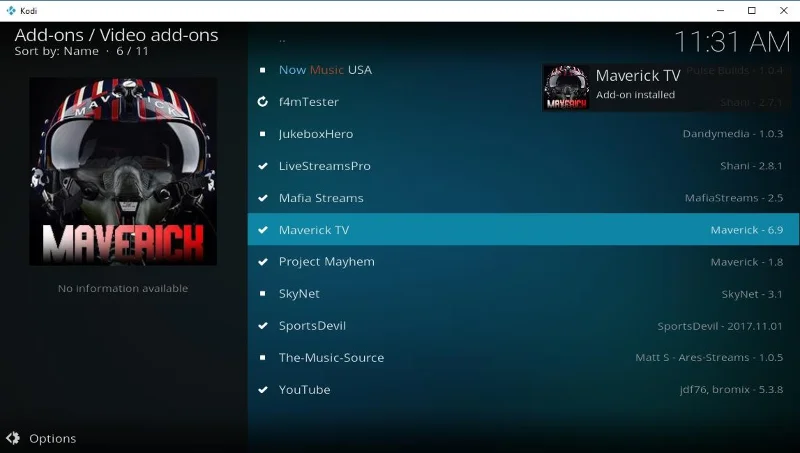Viewport: 800px width, 453px height.
Task: Click the 'SportsDevil - 2017.11.01' version text
Action: [x=720, y=326]
